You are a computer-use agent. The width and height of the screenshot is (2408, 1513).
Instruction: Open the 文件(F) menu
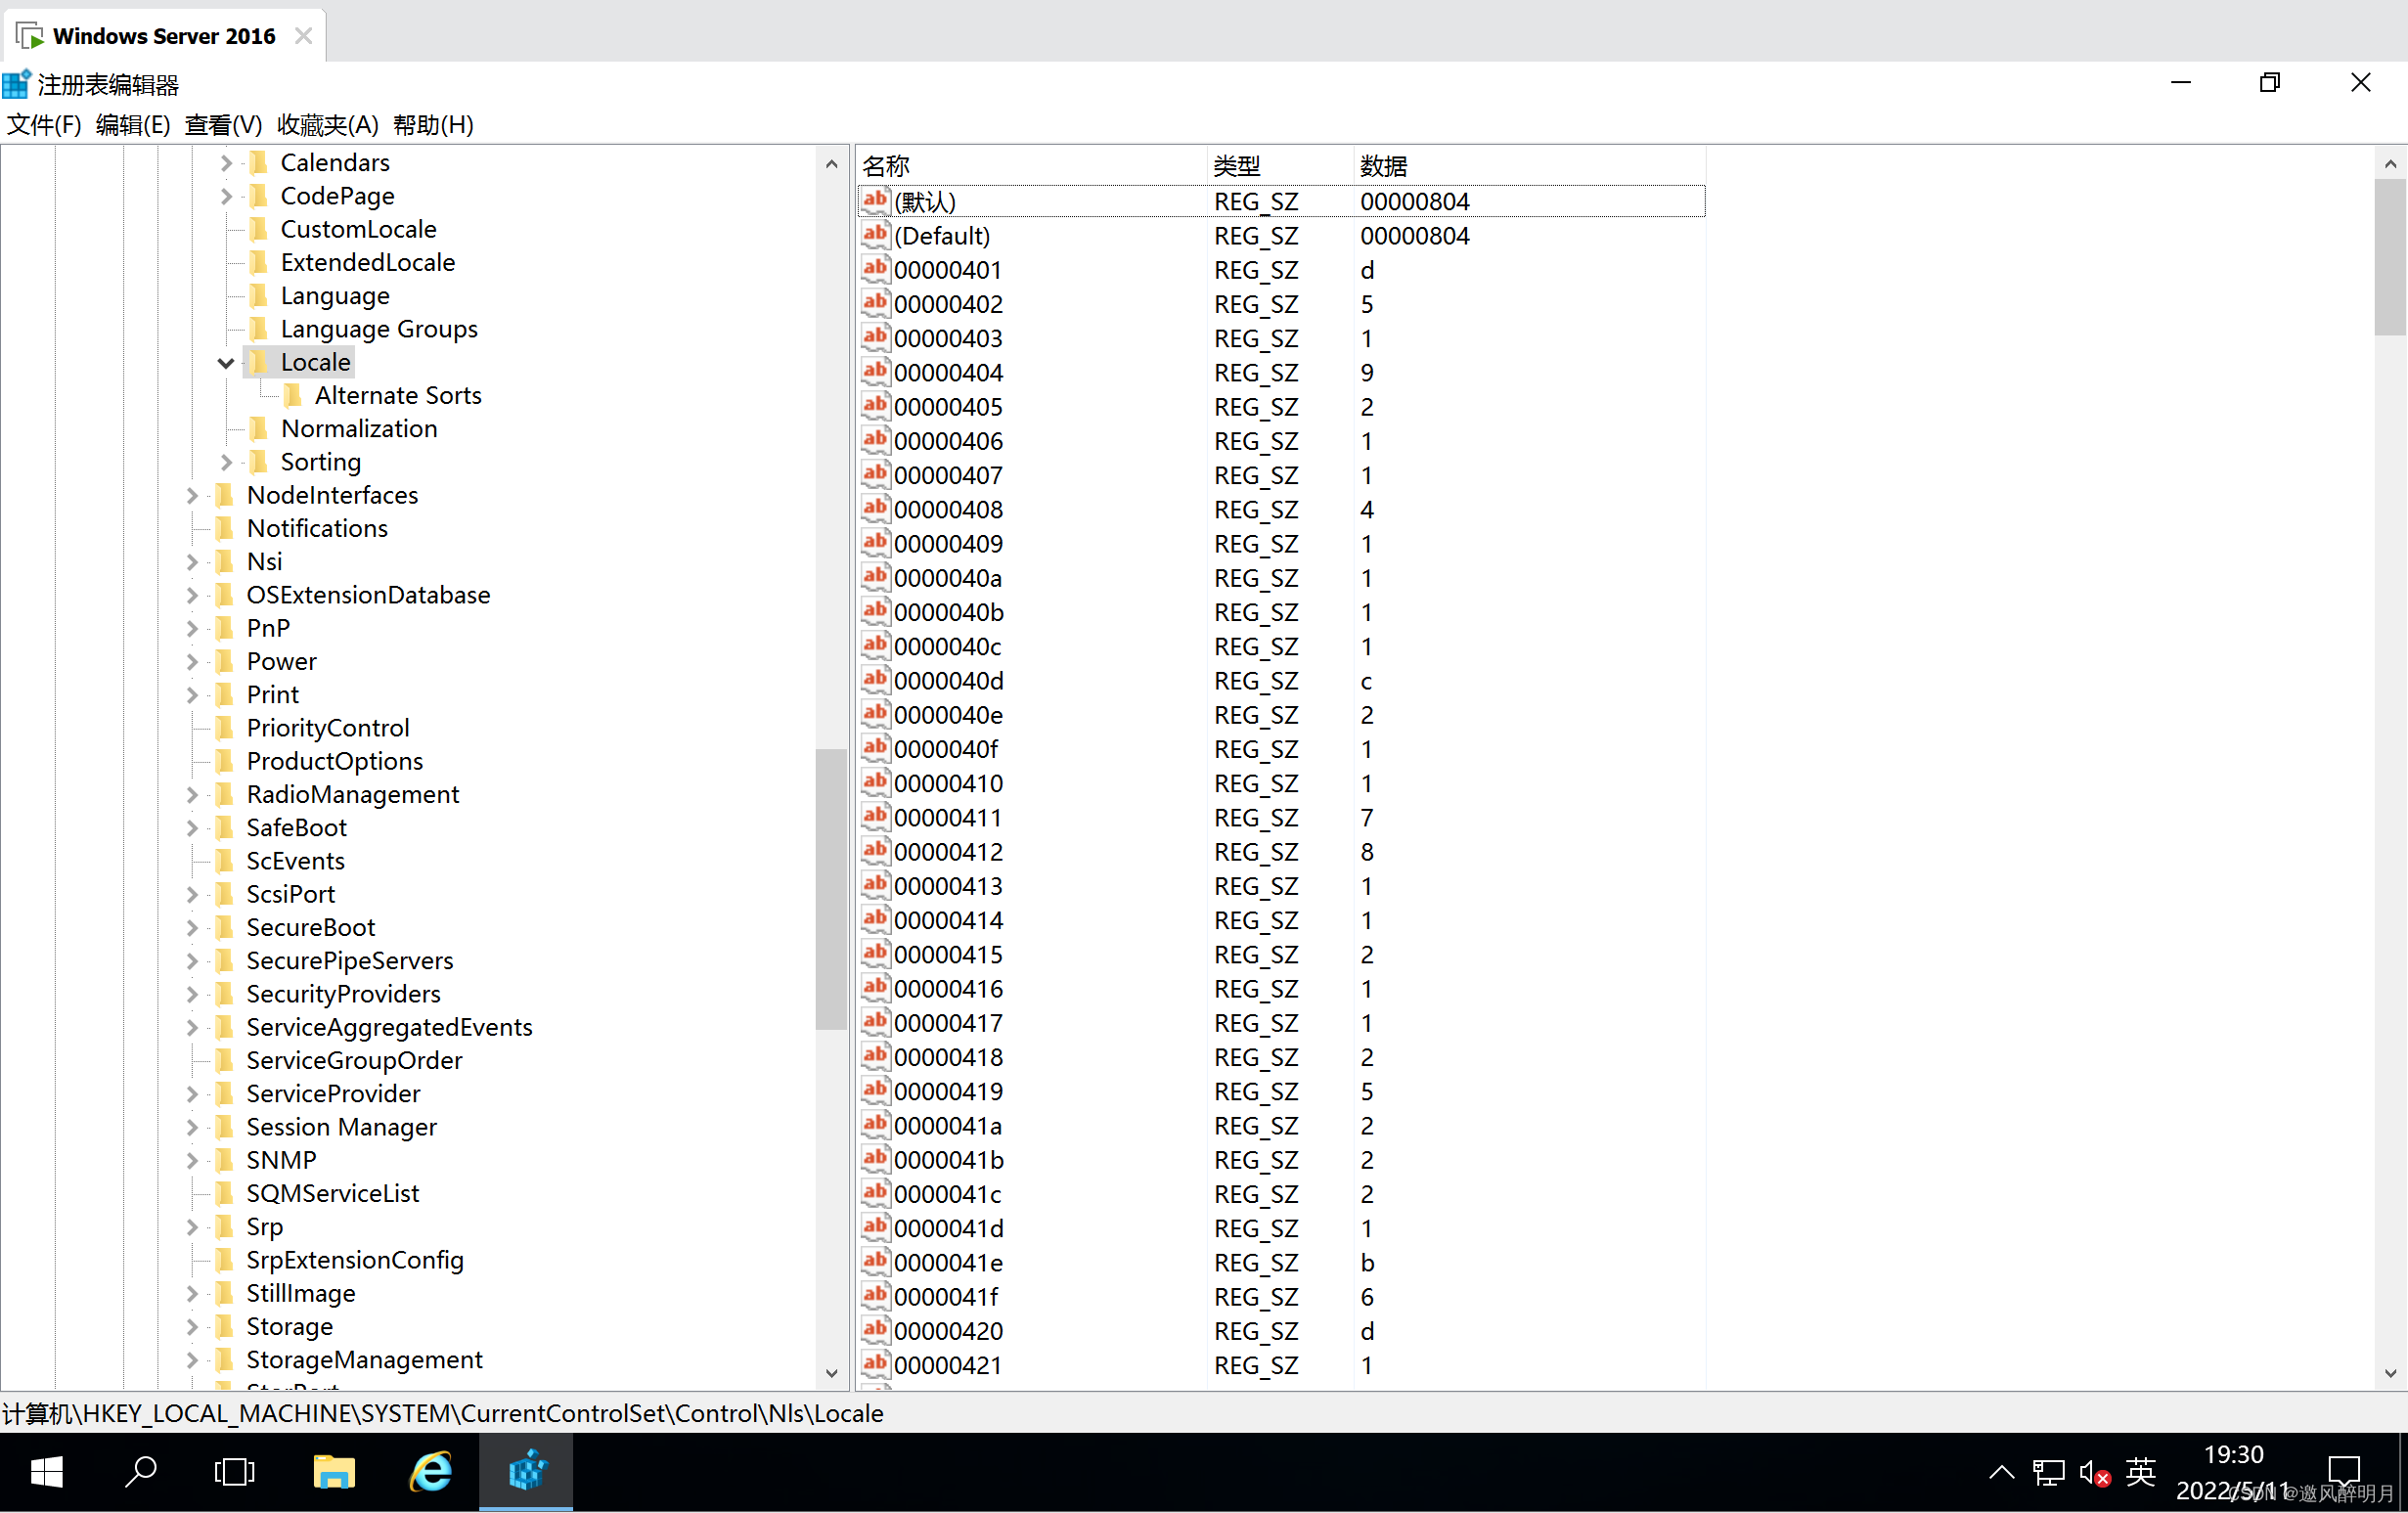44,125
